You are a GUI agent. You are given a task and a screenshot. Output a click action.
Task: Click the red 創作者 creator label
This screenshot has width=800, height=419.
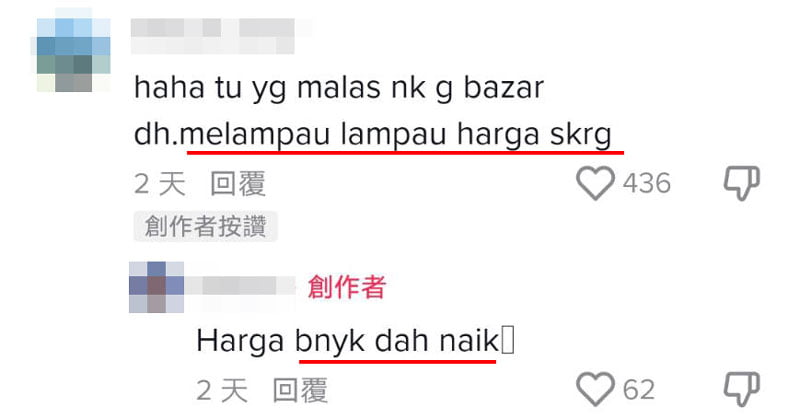click(346, 287)
